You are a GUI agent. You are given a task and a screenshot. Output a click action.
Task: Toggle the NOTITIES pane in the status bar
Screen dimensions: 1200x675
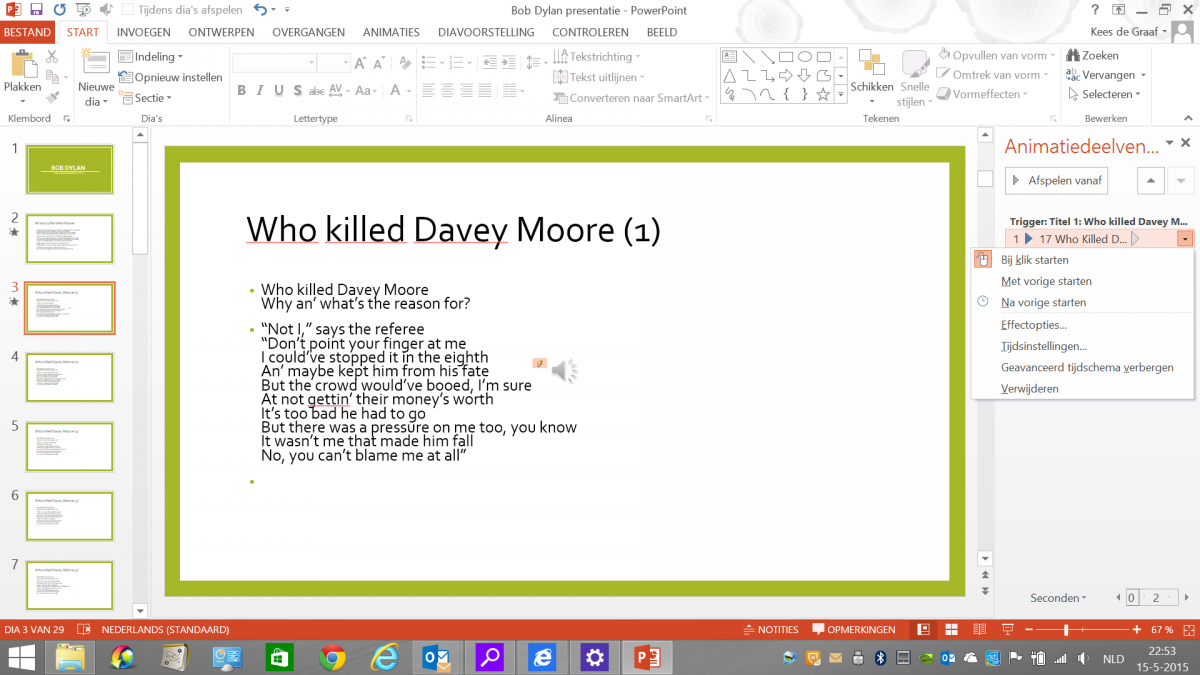tap(770, 630)
